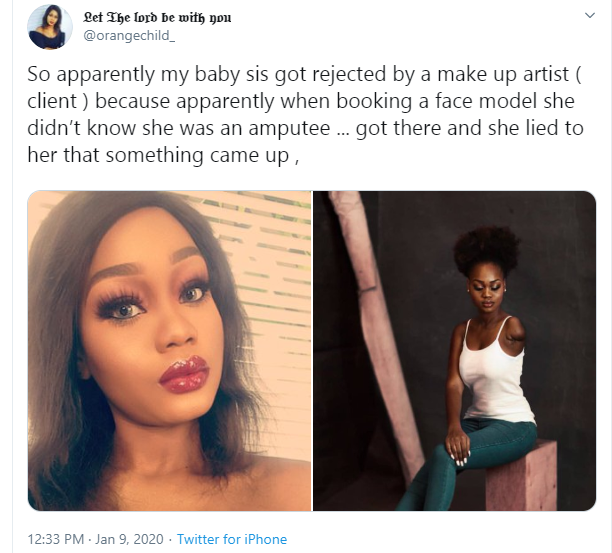Open the "Twitter for iPhone" source link
The width and height of the screenshot is (612, 553).
pos(232,540)
